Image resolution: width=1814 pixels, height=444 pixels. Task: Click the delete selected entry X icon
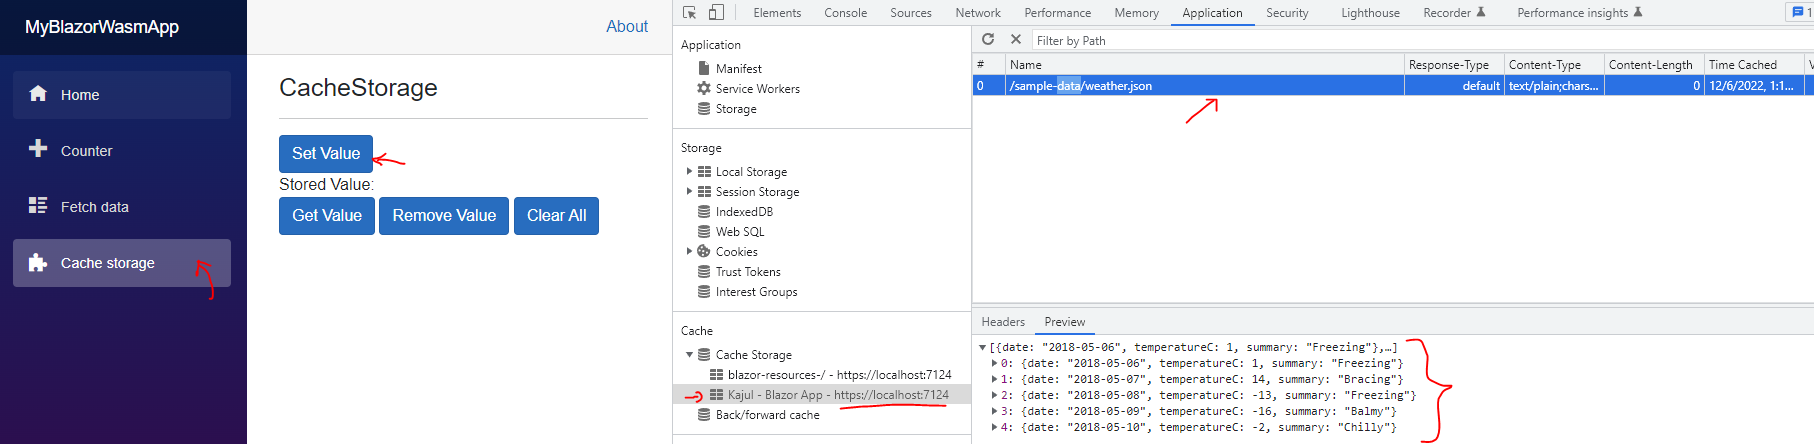point(1016,39)
